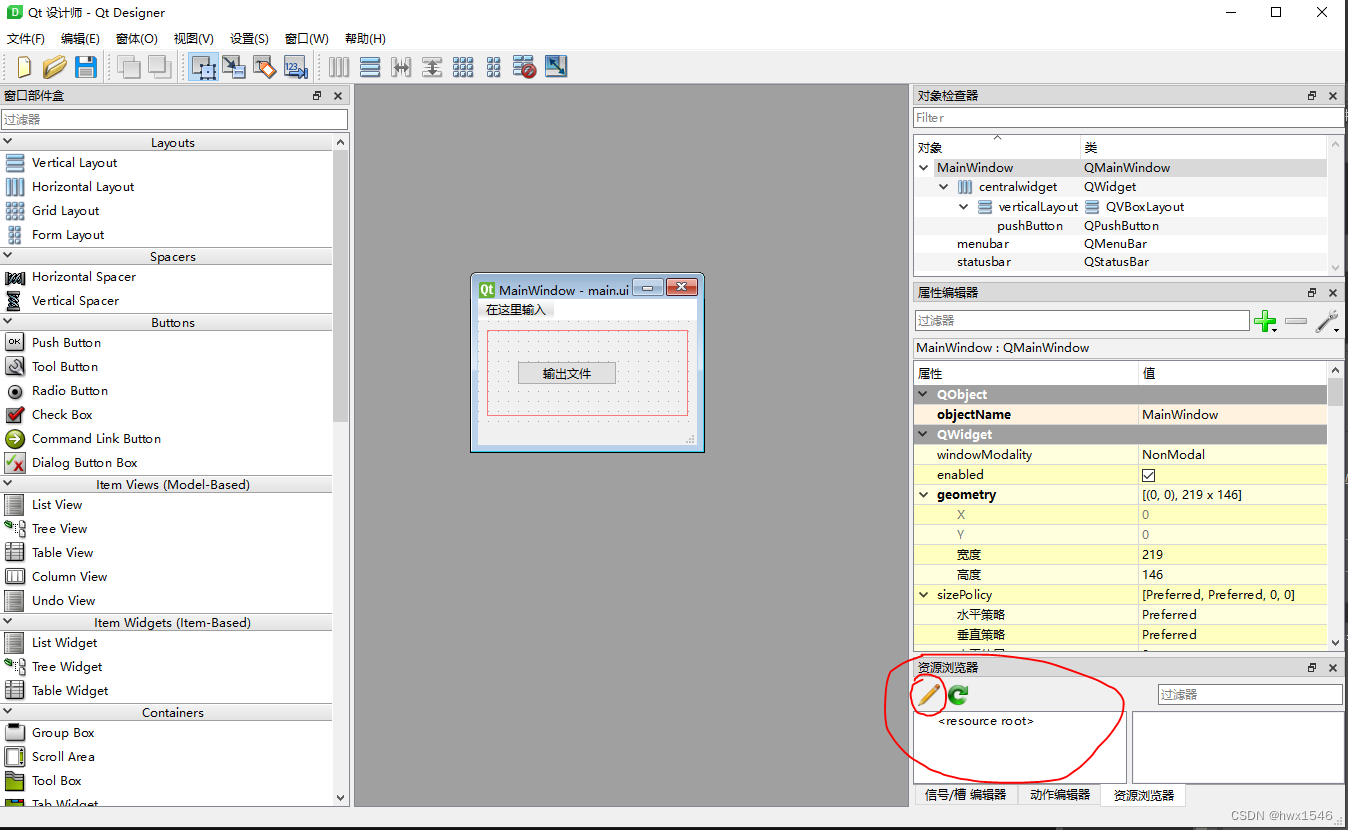Open the 编辑(E) menu
This screenshot has width=1348, height=830.
click(x=80, y=39)
